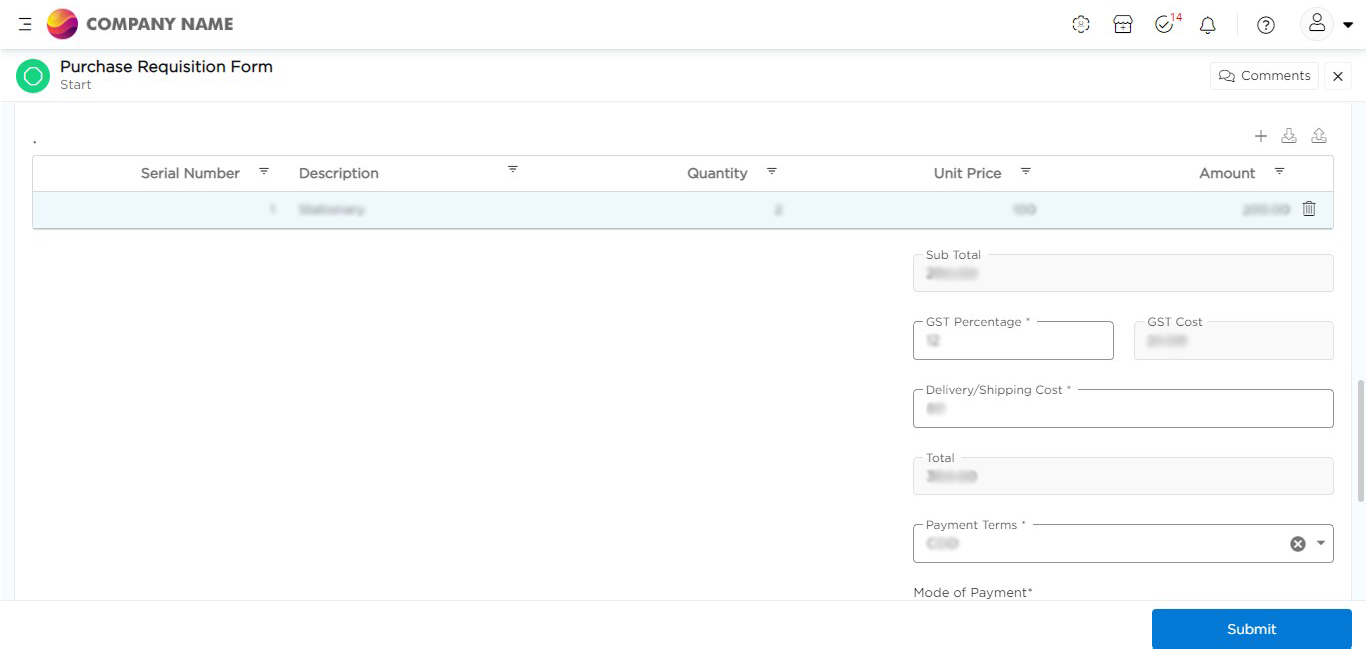The image size is (1366, 651).
Task: Click the Total field
Action: (1123, 476)
